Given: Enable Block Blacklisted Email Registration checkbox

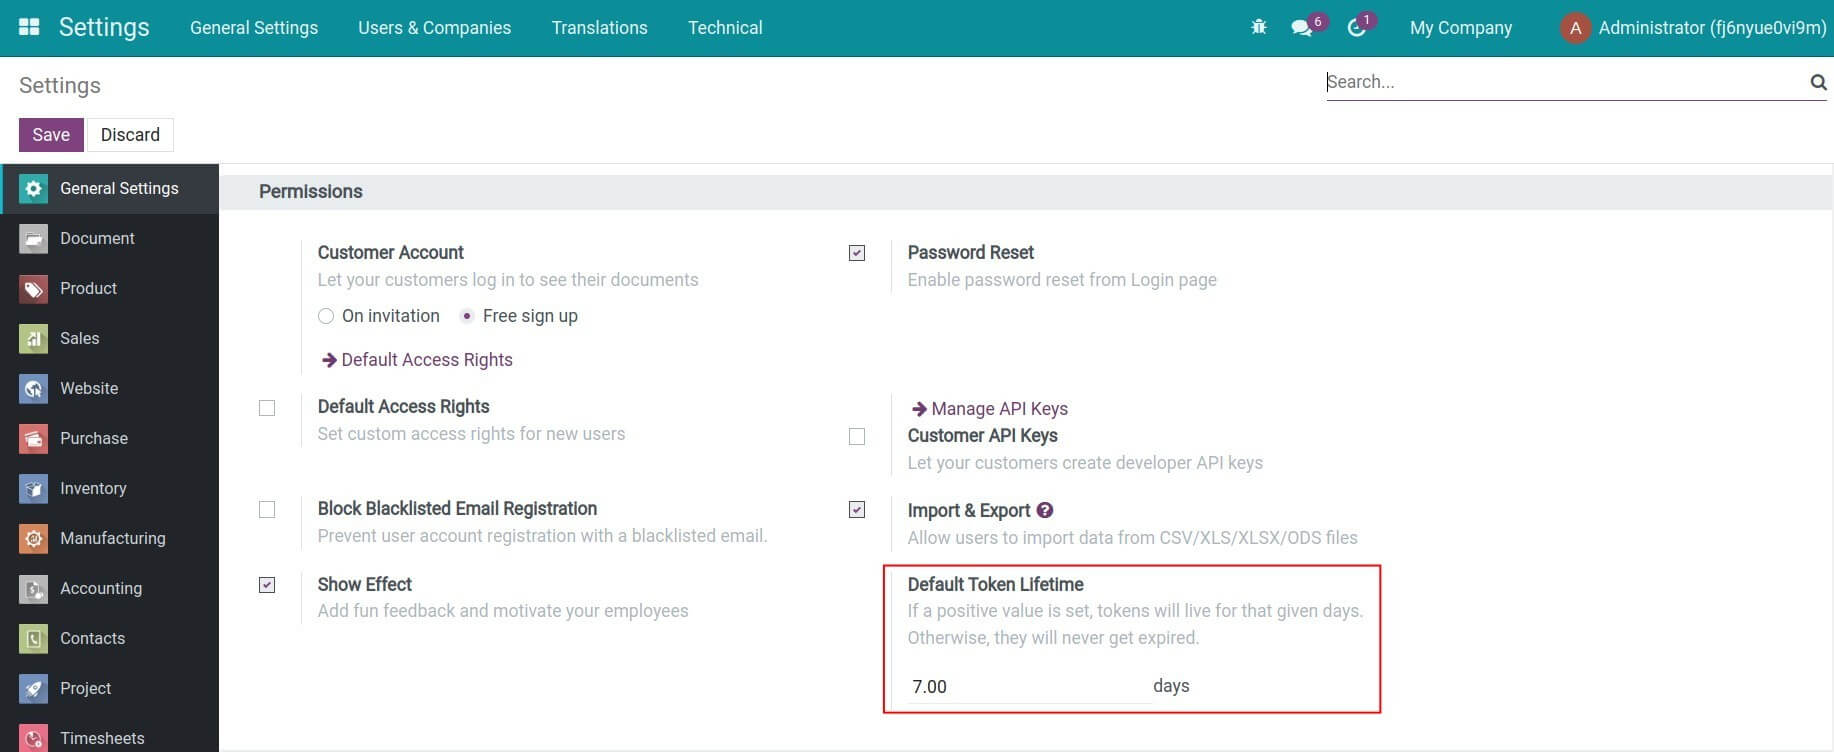Looking at the screenshot, I should click(267, 510).
